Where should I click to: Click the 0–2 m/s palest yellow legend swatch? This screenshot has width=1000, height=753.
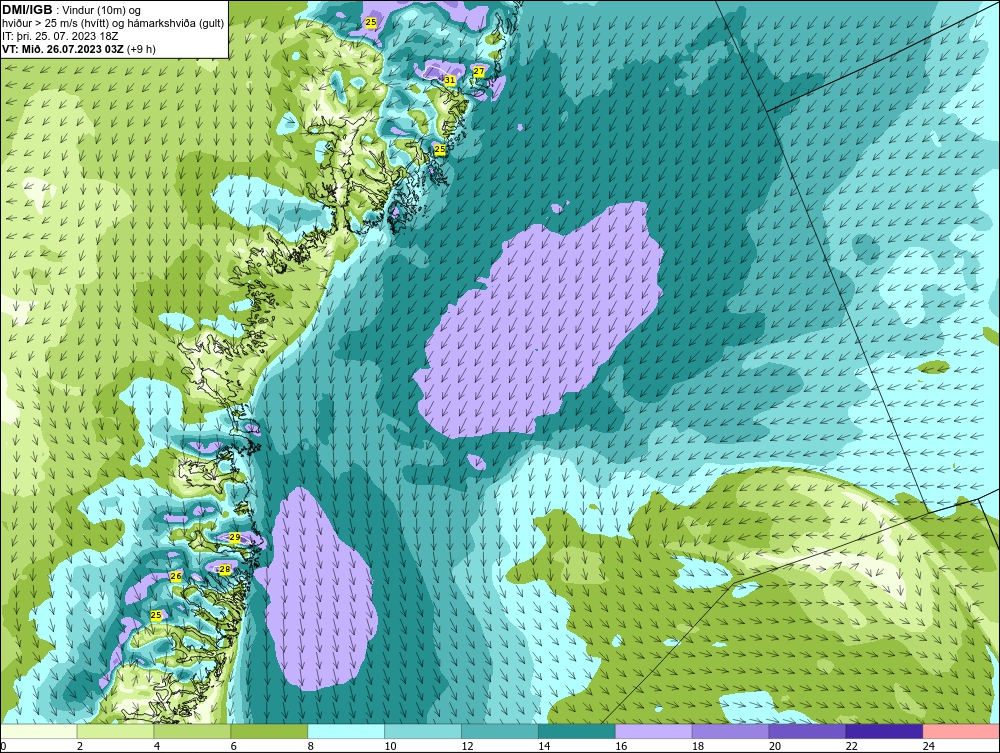(x=39, y=731)
